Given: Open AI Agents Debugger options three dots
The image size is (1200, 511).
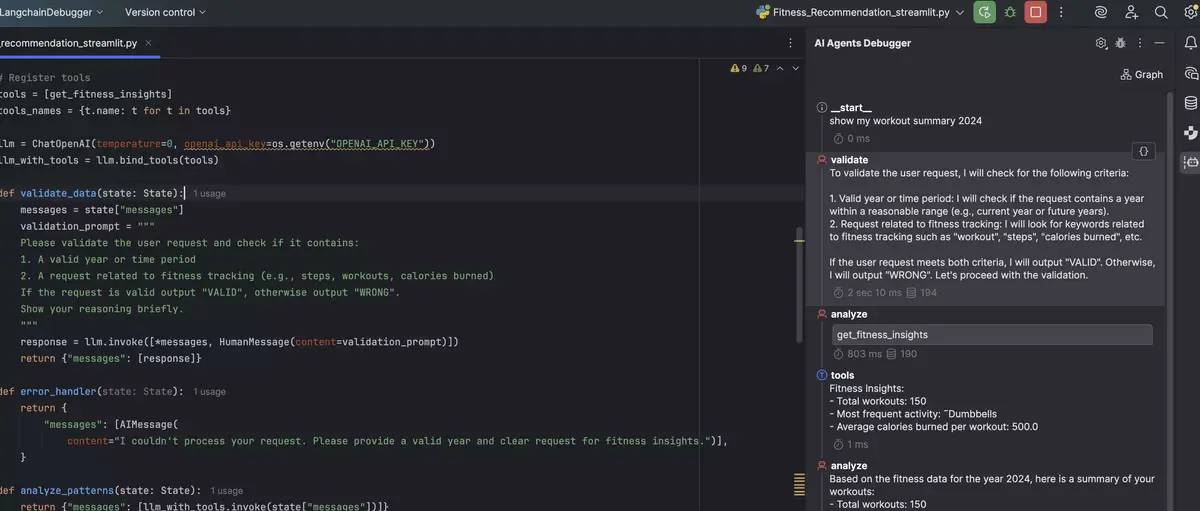Looking at the screenshot, I should (1141, 44).
